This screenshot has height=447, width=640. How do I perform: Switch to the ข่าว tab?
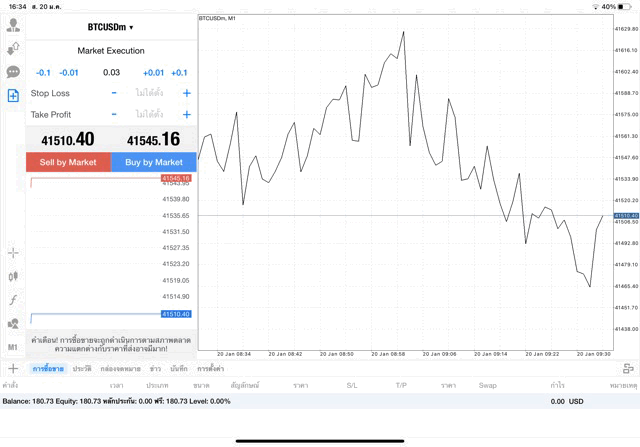pos(155,369)
